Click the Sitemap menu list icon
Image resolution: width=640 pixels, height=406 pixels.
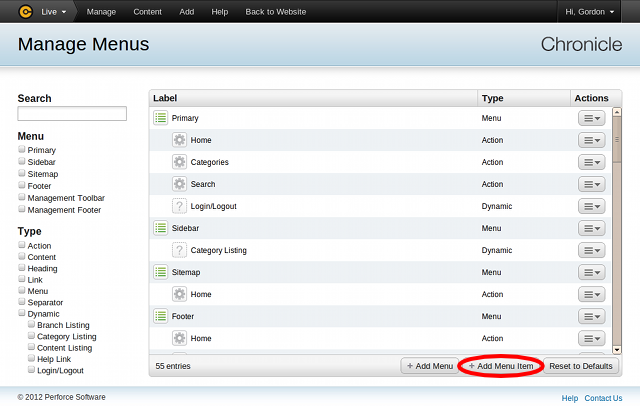160,272
